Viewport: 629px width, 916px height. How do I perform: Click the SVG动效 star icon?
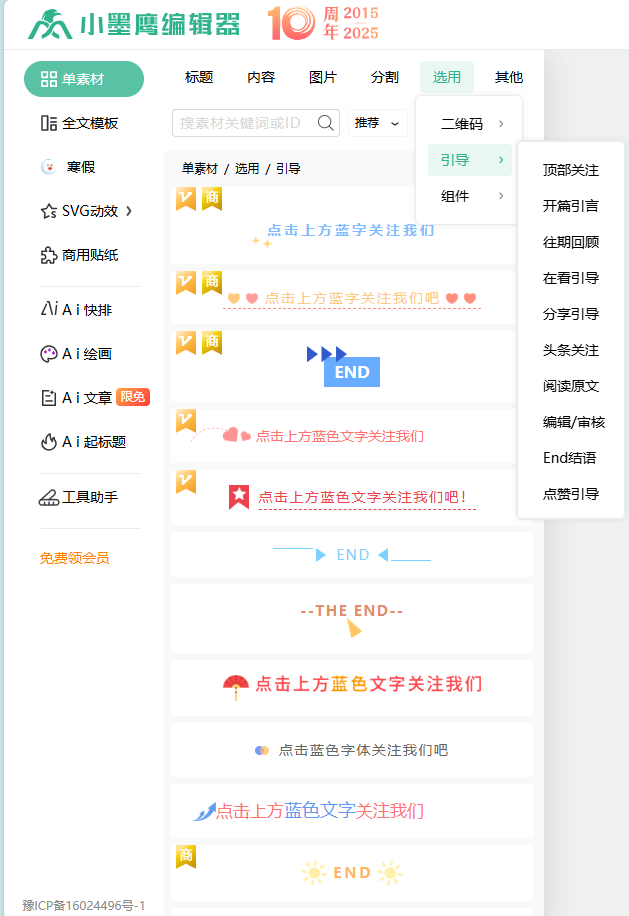(48, 211)
